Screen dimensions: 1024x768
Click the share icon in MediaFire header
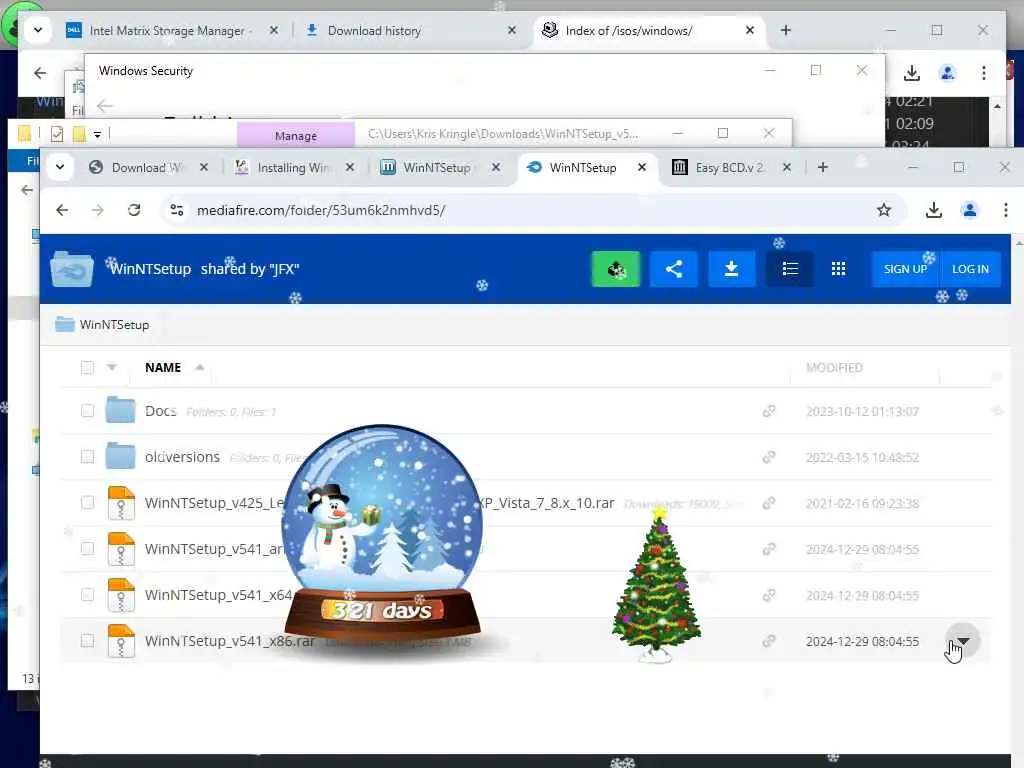pos(673,269)
